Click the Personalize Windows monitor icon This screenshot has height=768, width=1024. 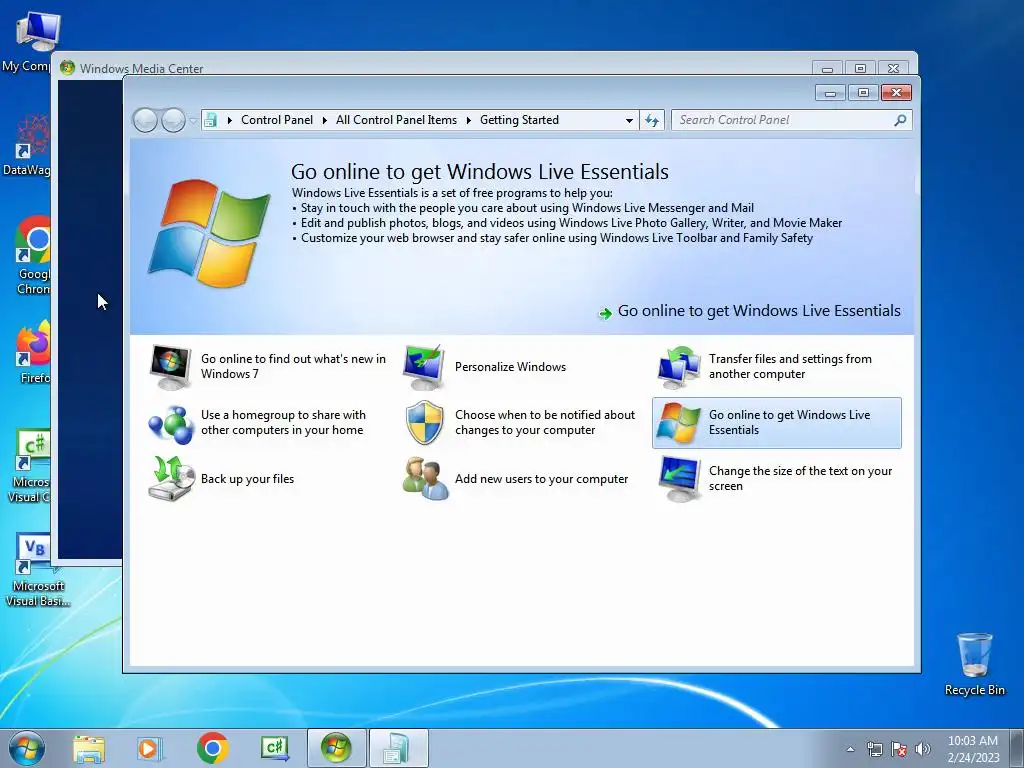pyautogui.click(x=424, y=367)
